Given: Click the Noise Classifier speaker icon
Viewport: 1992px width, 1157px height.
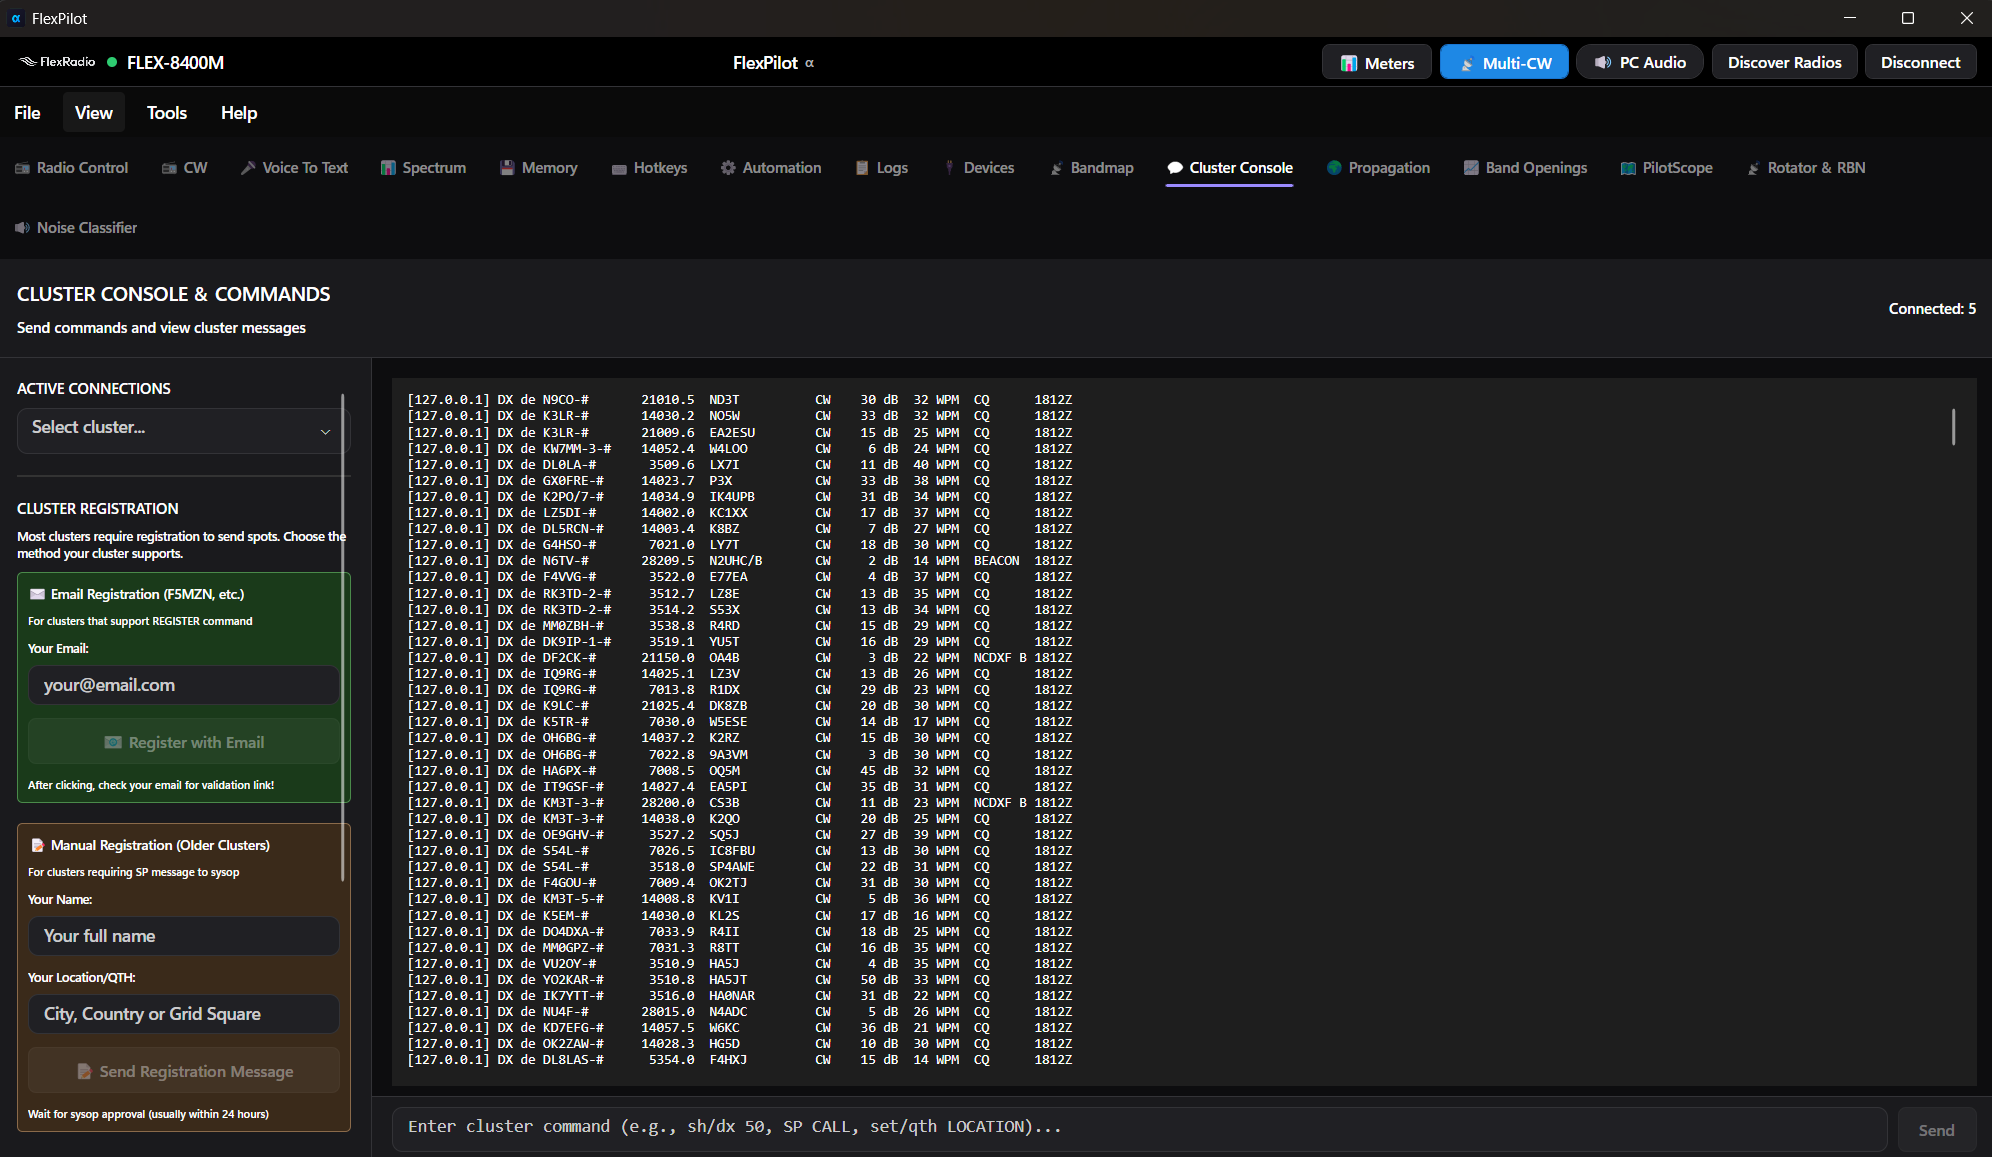Looking at the screenshot, I should point(22,228).
